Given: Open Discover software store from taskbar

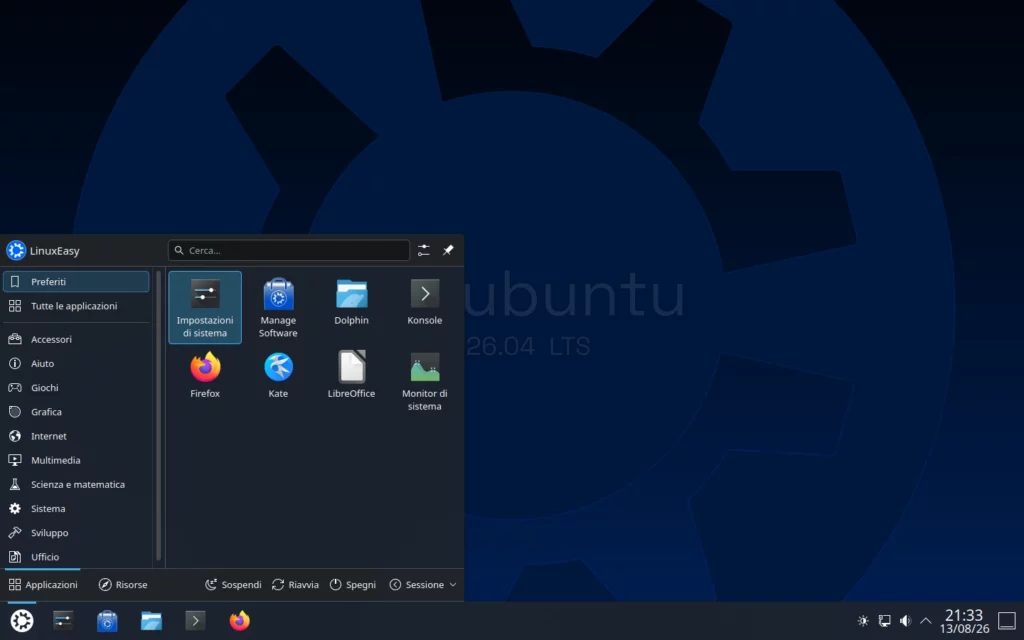Looking at the screenshot, I should (107, 620).
